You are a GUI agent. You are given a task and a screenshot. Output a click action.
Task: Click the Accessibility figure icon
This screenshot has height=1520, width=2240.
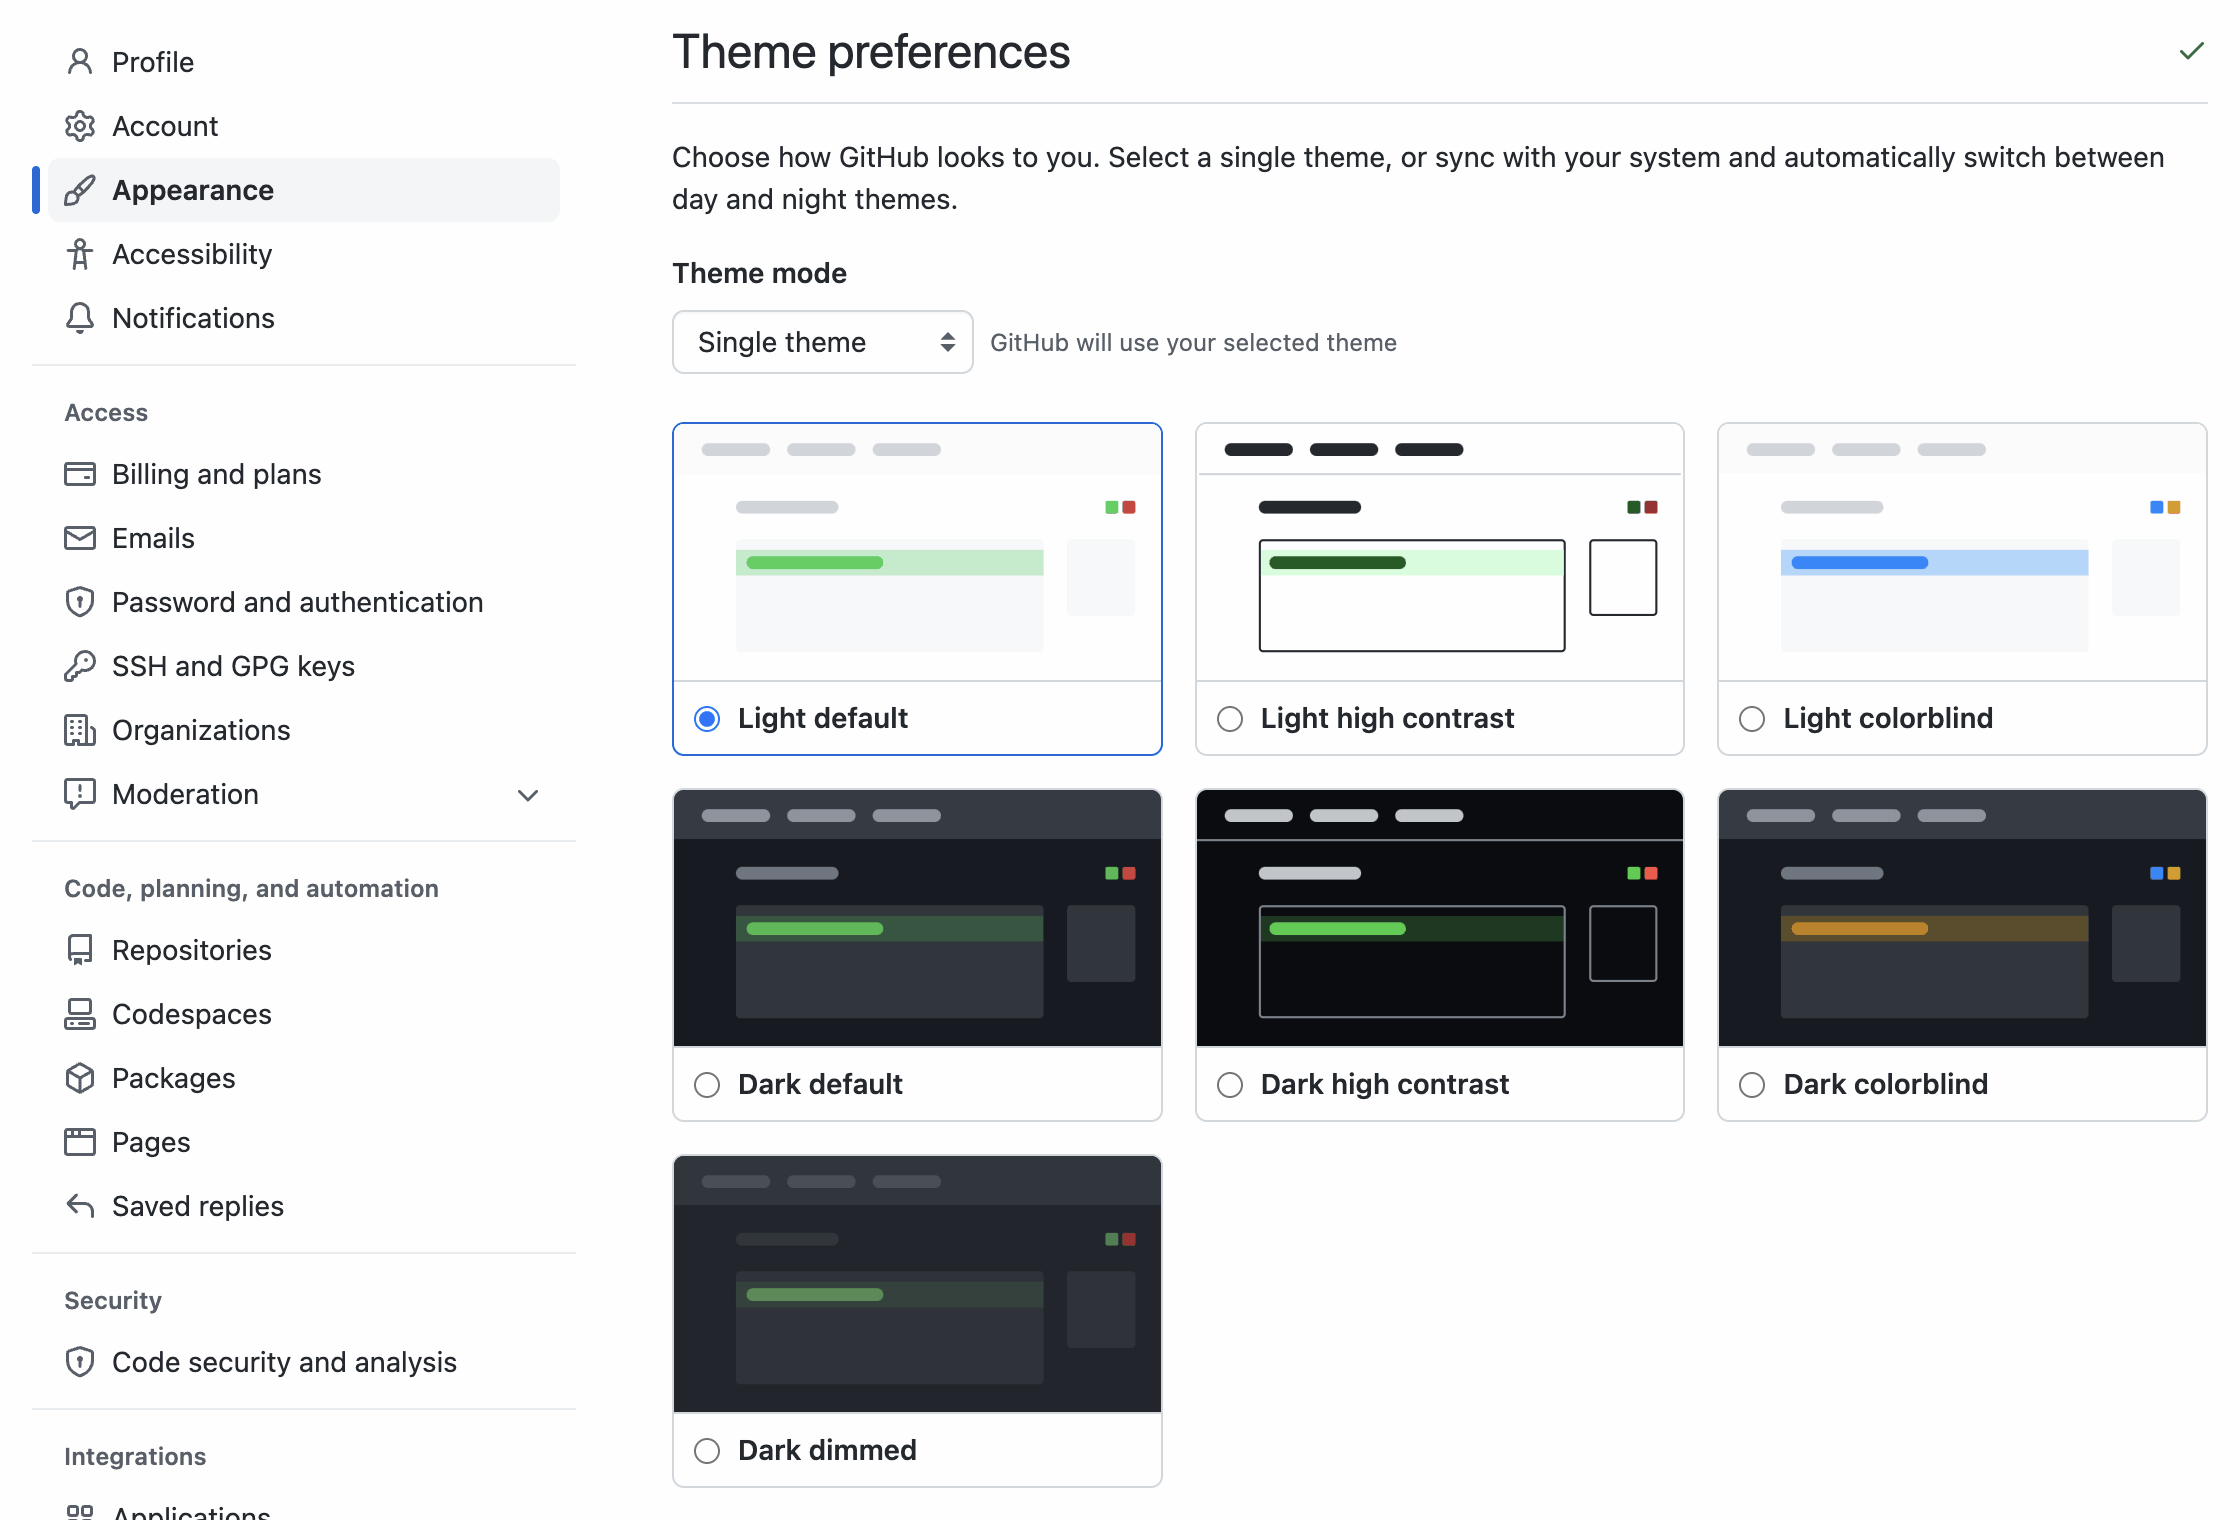80,254
